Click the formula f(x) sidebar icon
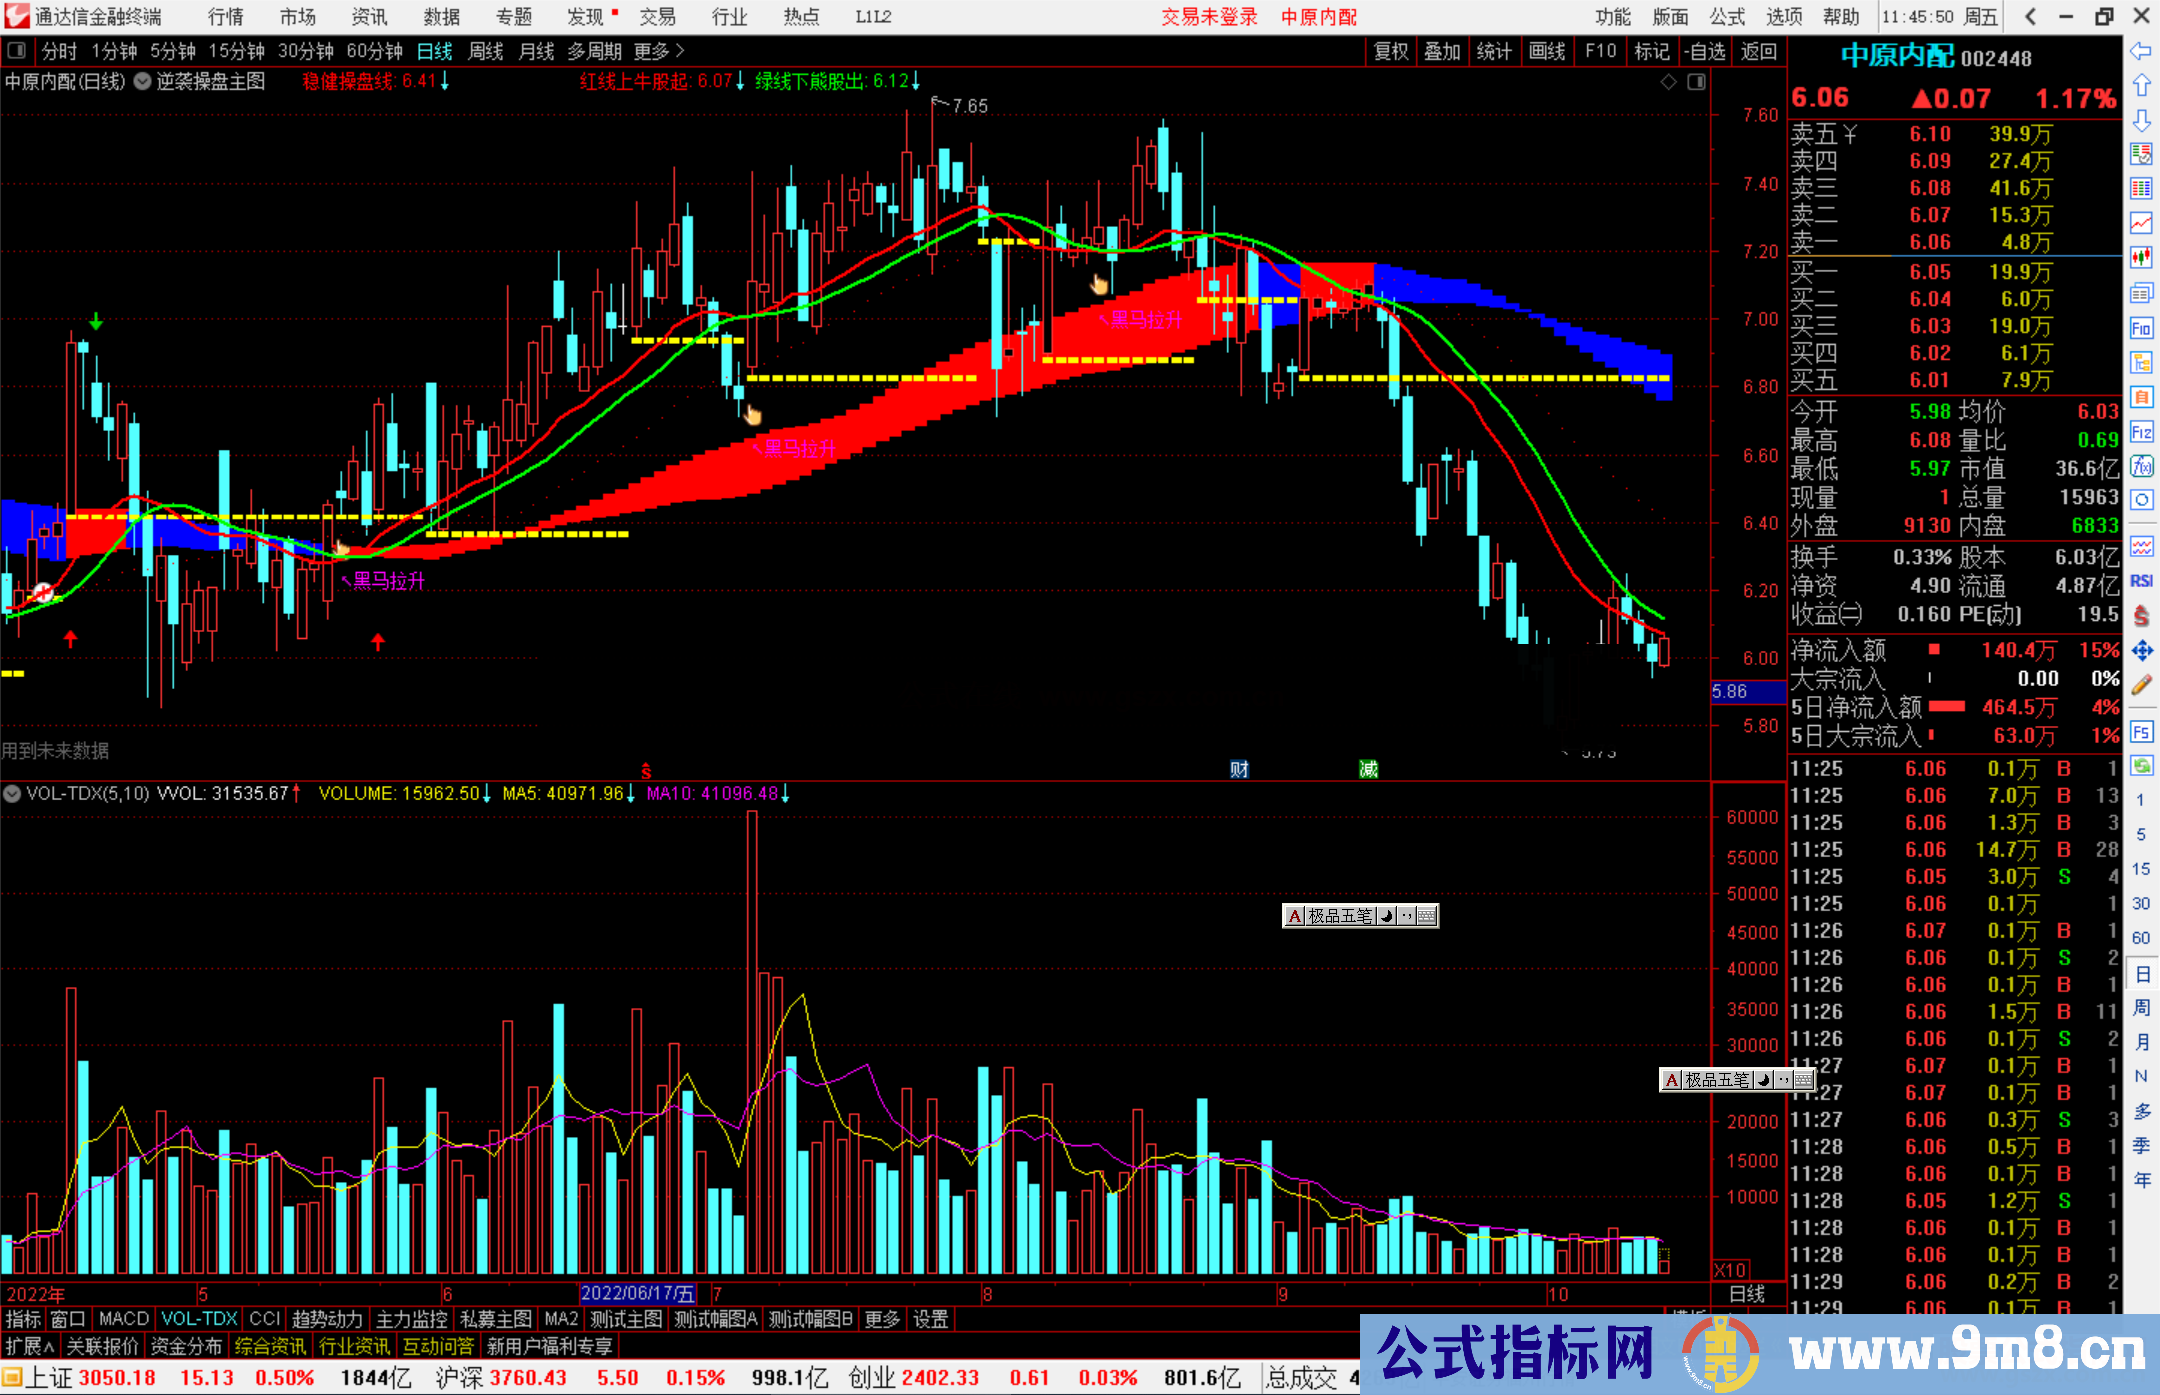Viewport: 2160px width, 1395px height. tap(2141, 466)
